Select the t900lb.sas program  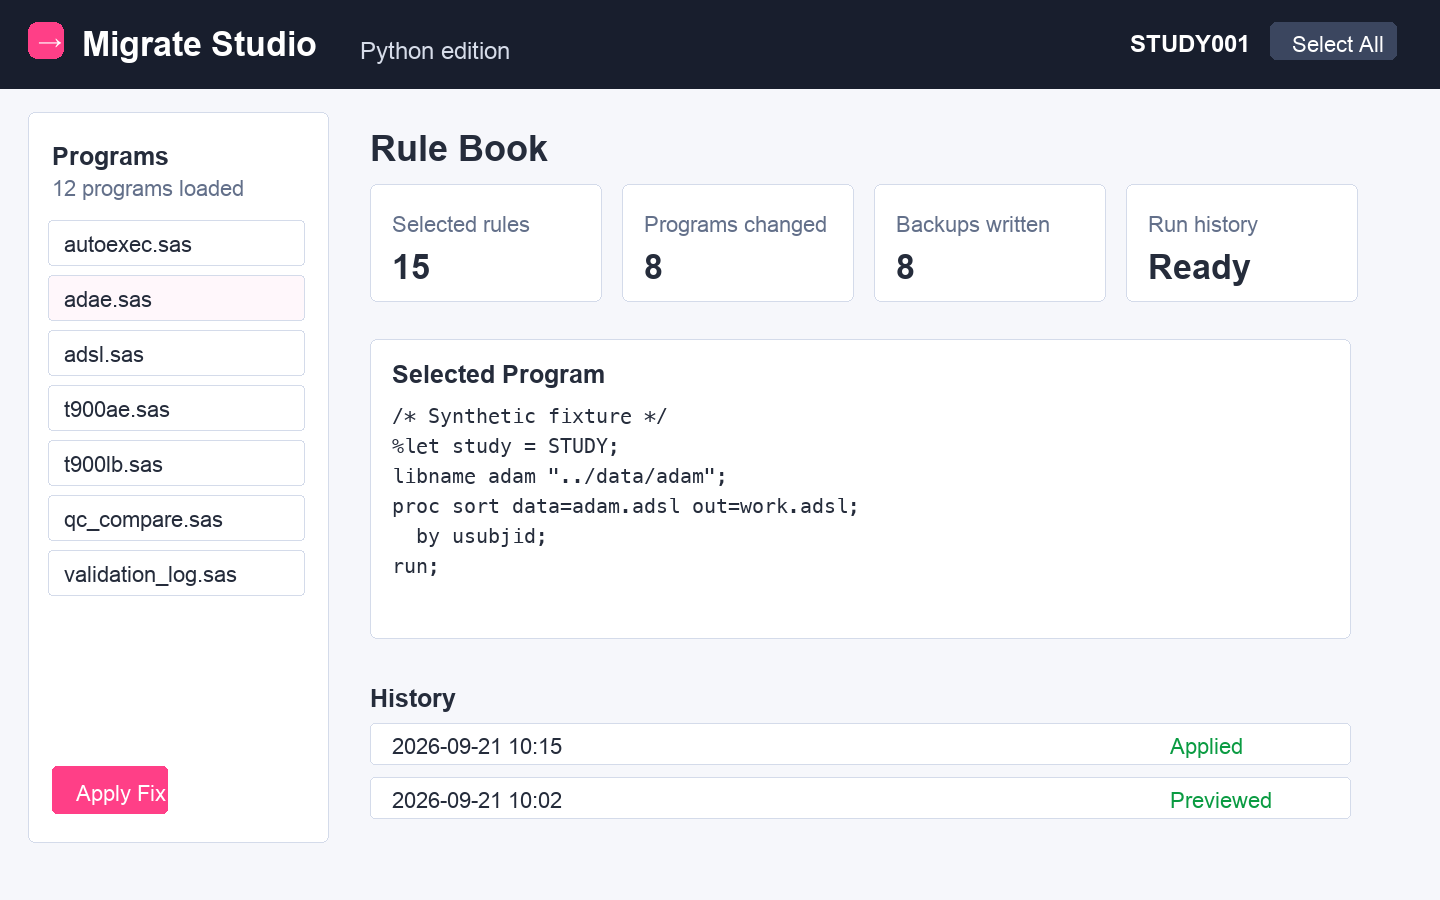[176, 463]
